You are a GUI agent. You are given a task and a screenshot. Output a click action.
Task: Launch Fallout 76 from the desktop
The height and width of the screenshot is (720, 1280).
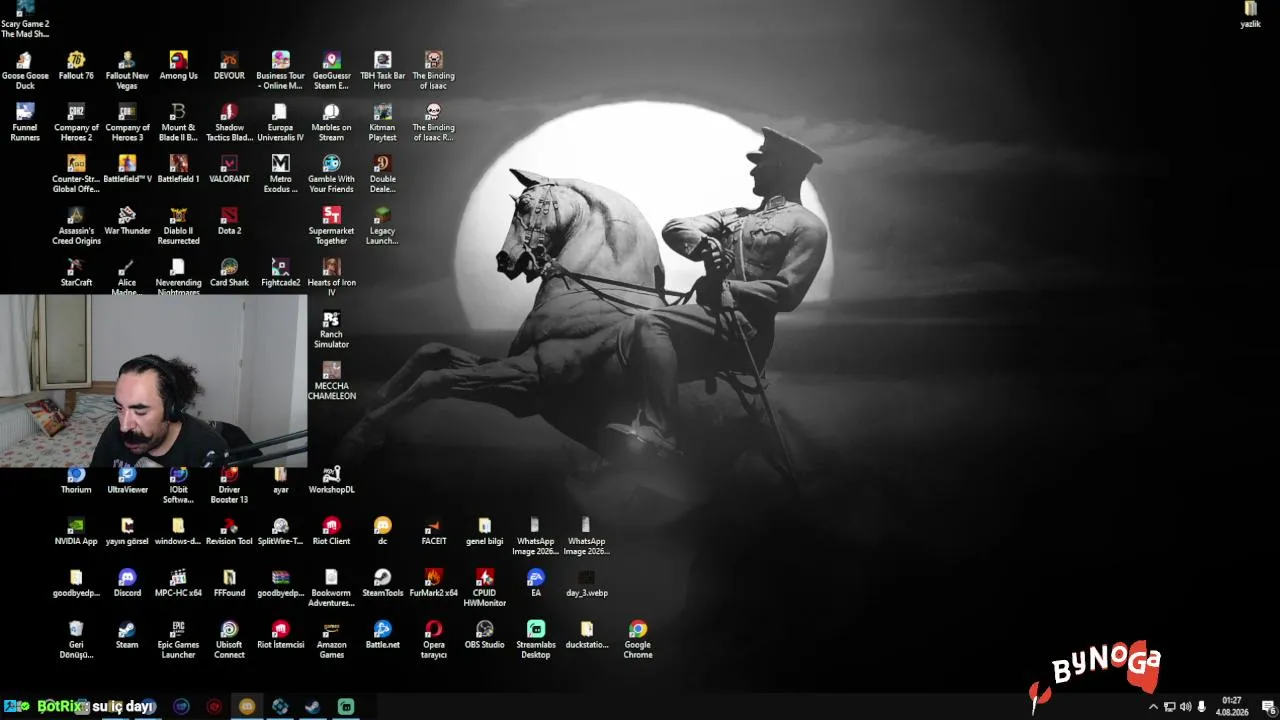pyautogui.click(x=76, y=66)
